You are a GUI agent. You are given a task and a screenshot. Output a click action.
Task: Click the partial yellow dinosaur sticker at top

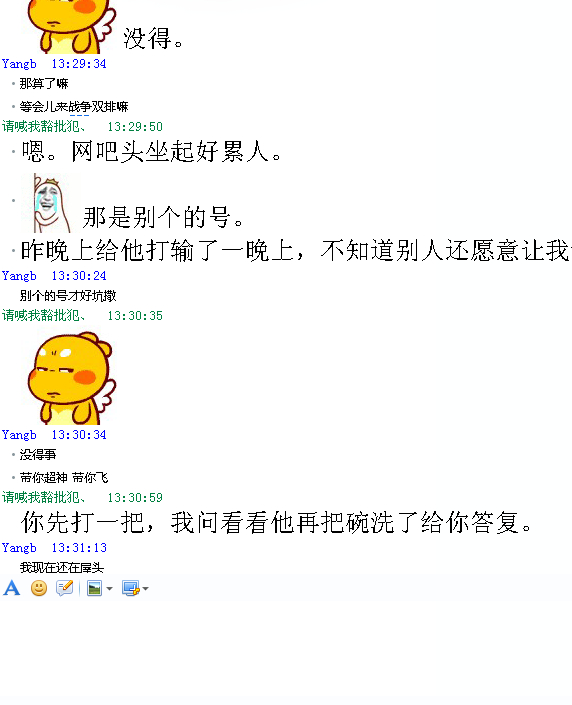coord(71,27)
